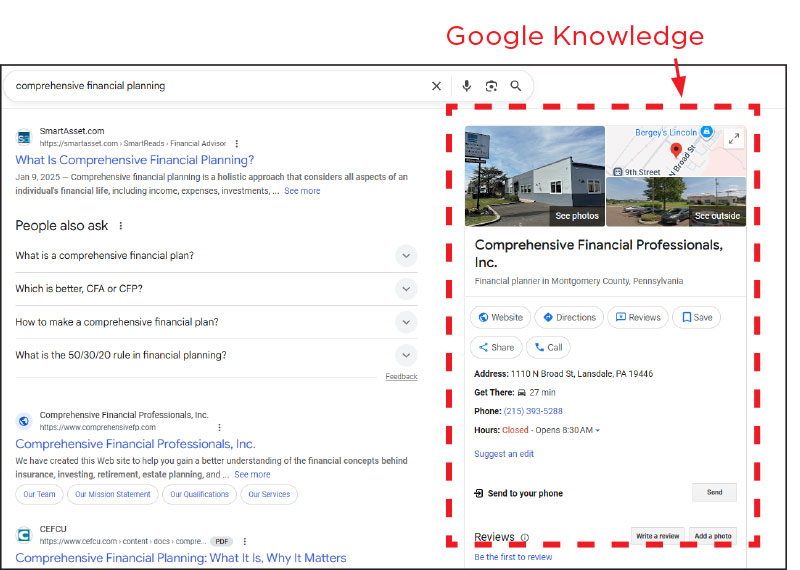Screen dimensions: 800x570
Task: Click See more on SmartAsset snippet
Action: (x=302, y=191)
